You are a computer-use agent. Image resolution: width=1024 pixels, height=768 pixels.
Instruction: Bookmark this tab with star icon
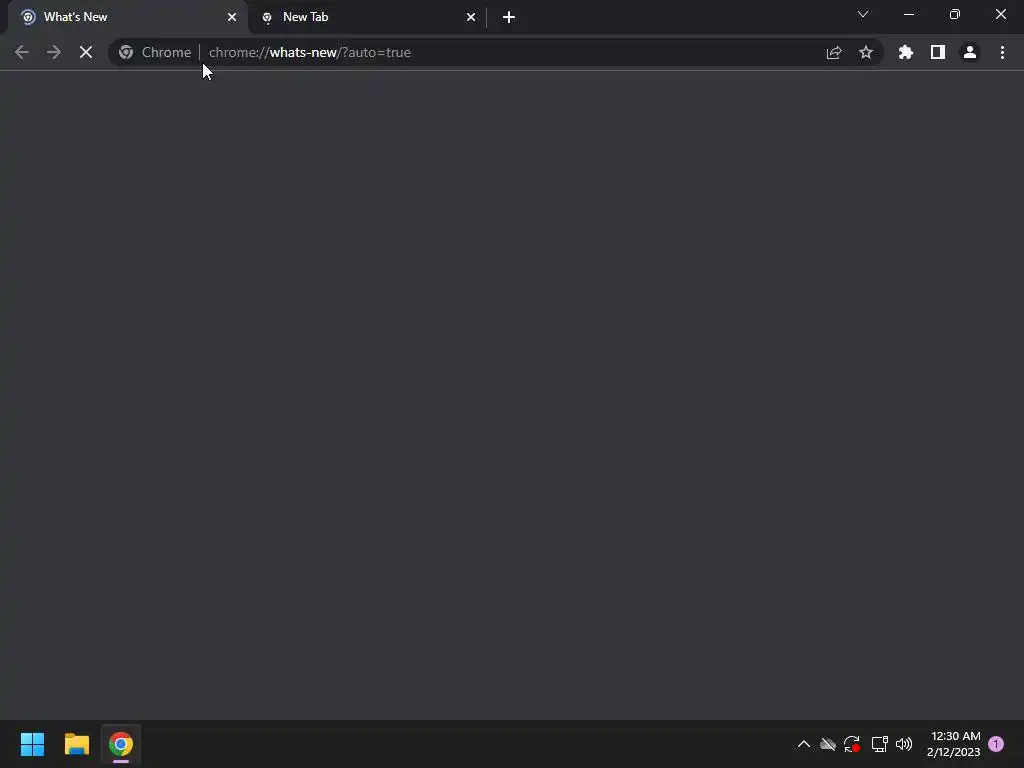[866, 52]
